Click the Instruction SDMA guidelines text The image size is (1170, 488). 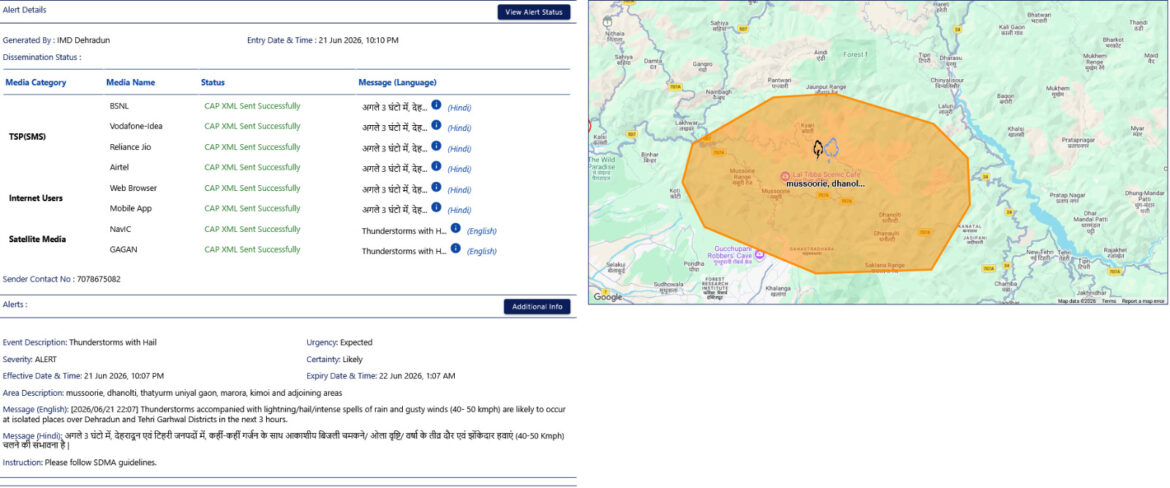coord(101,463)
